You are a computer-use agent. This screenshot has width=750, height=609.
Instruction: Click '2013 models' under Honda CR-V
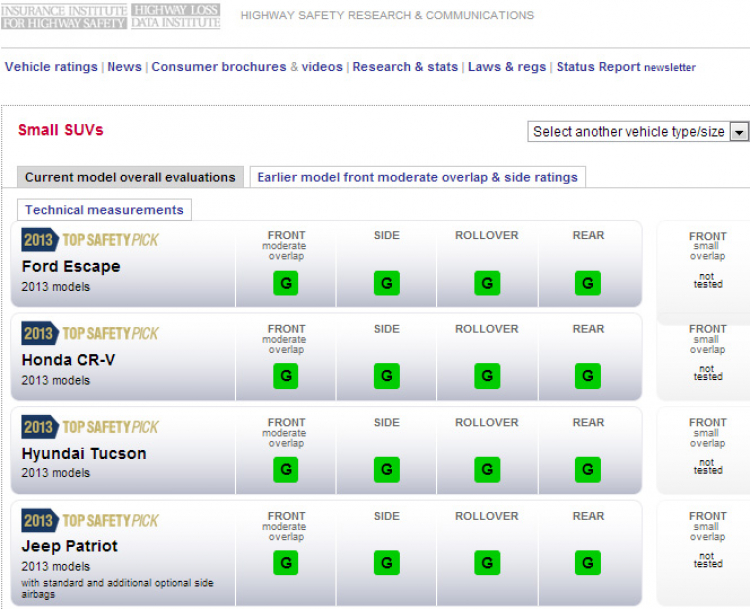tap(55, 380)
